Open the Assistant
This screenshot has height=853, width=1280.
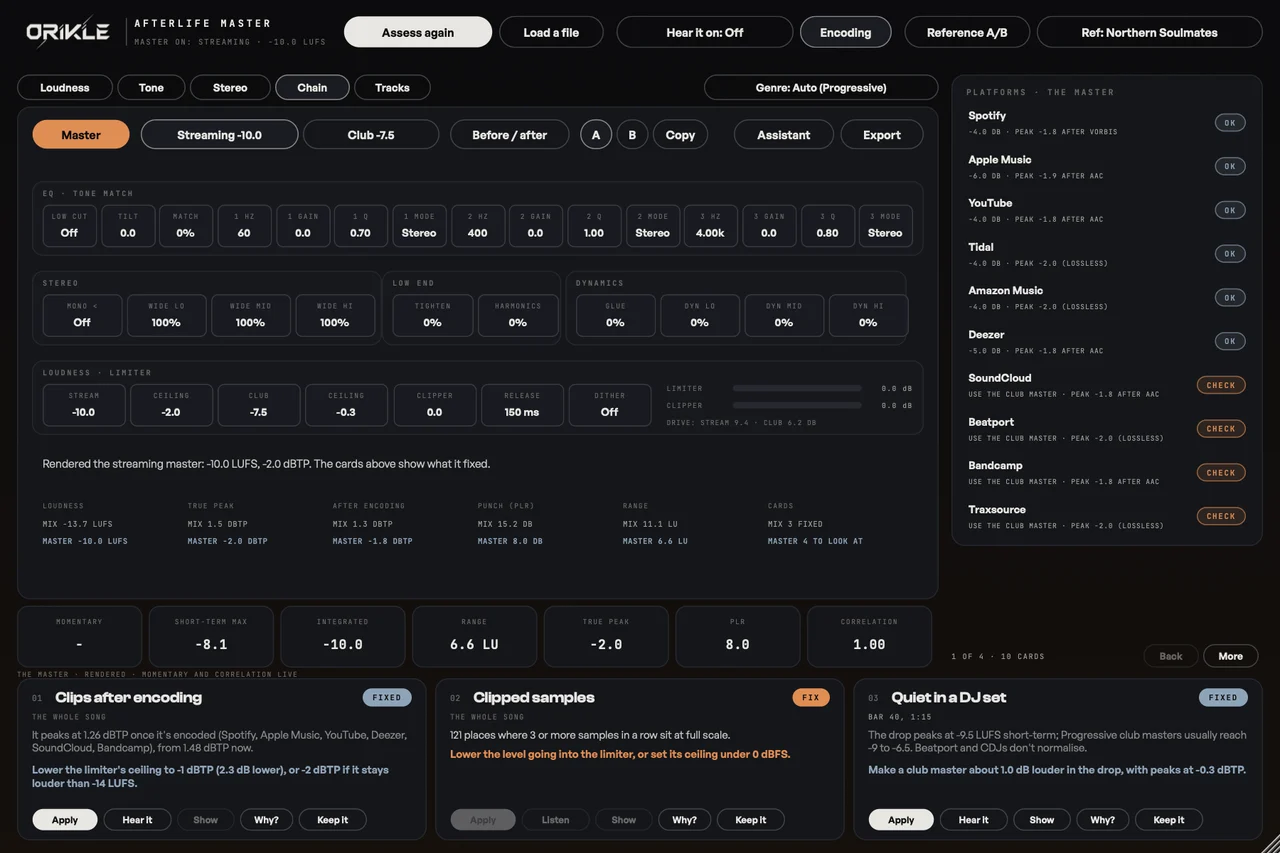[784, 134]
